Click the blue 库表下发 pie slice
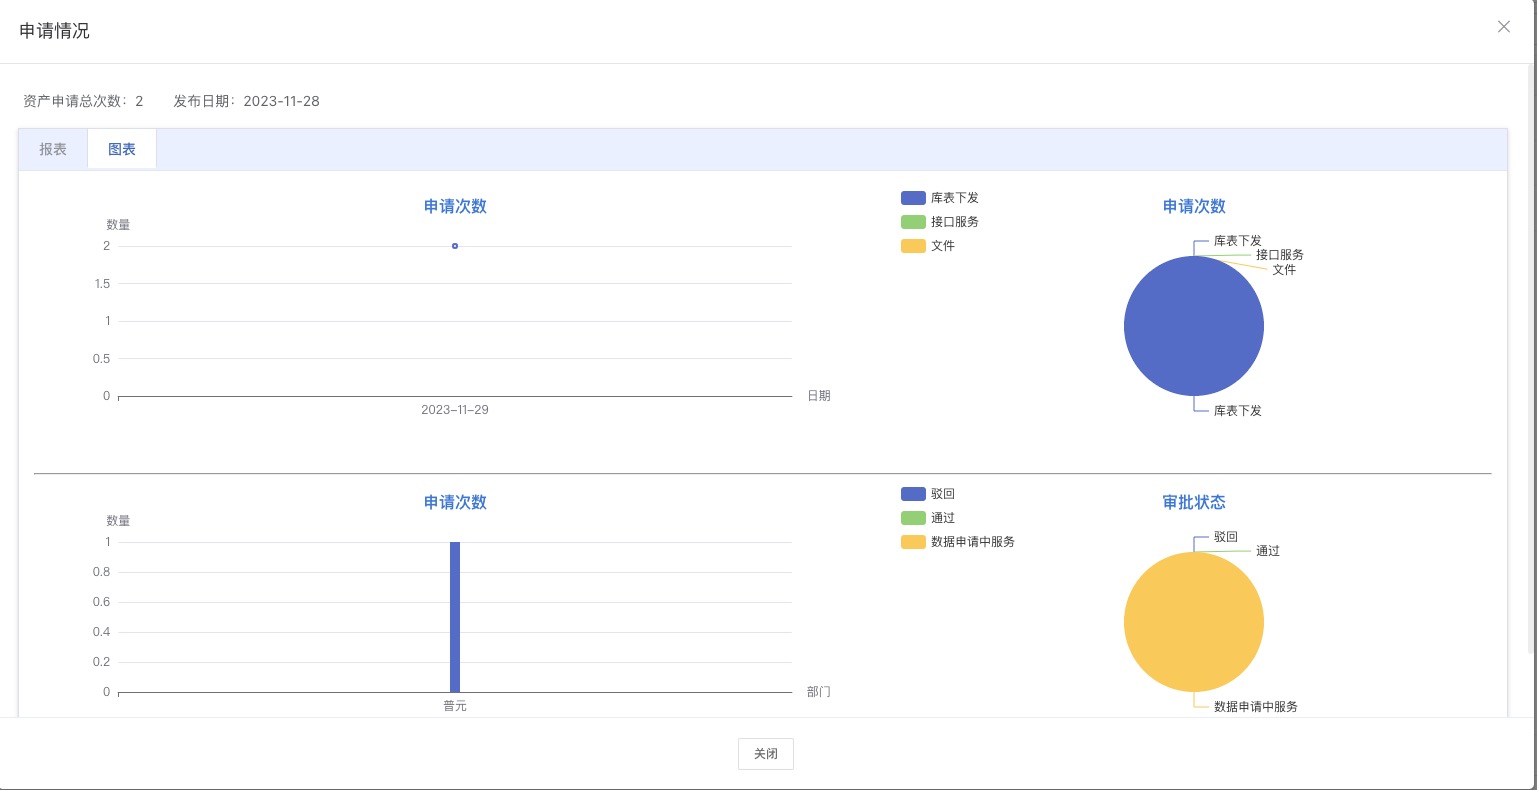1537x790 pixels. (1194, 326)
